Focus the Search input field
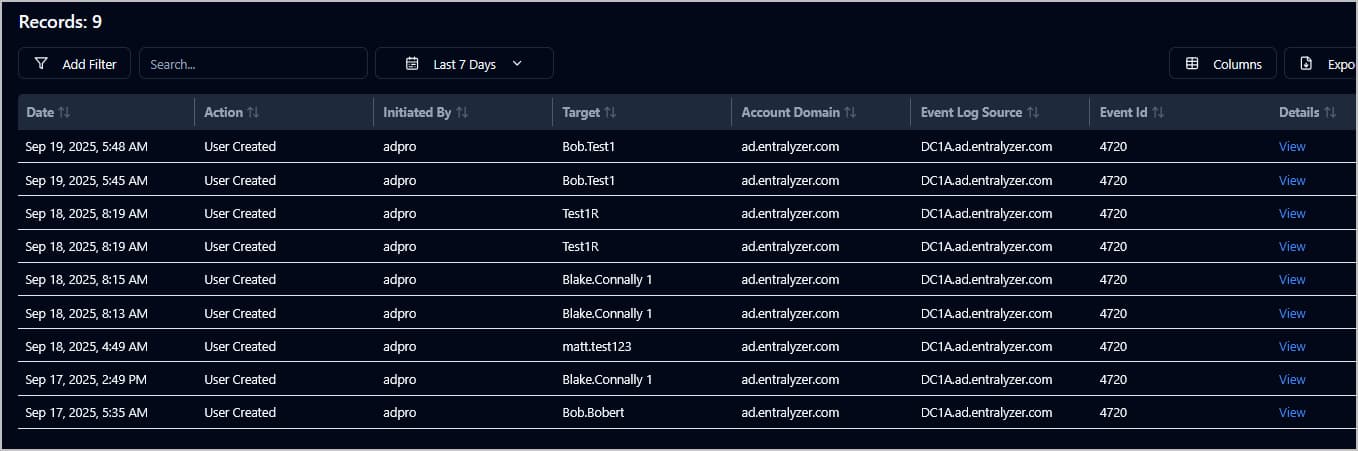This screenshot has height=451, width=1358. pos(253,64)
